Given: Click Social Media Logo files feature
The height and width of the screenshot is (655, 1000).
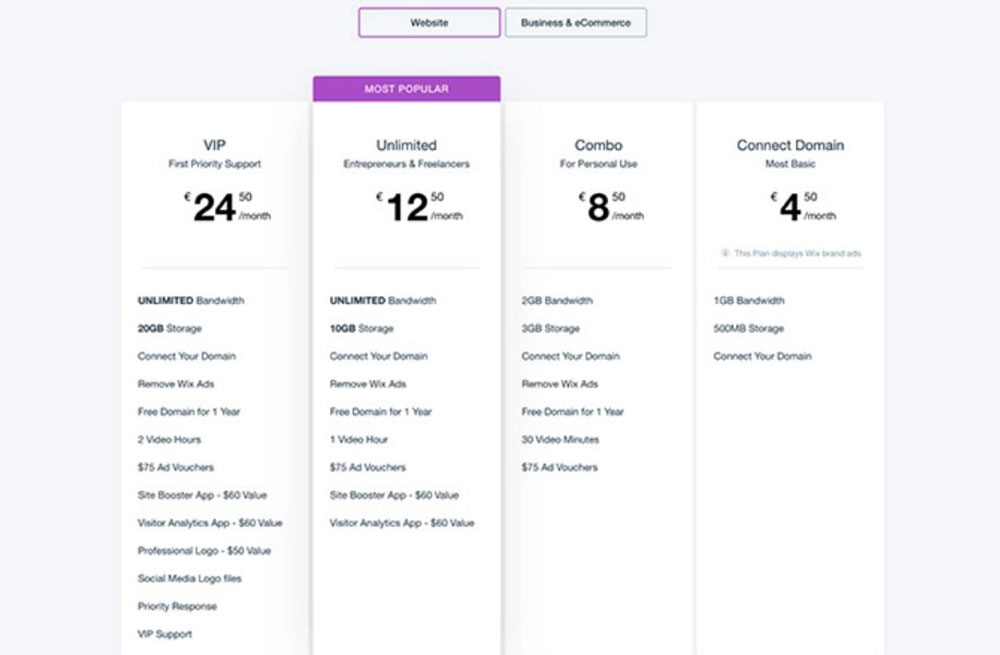Looking at the screenshot, I should click(189, 578).
